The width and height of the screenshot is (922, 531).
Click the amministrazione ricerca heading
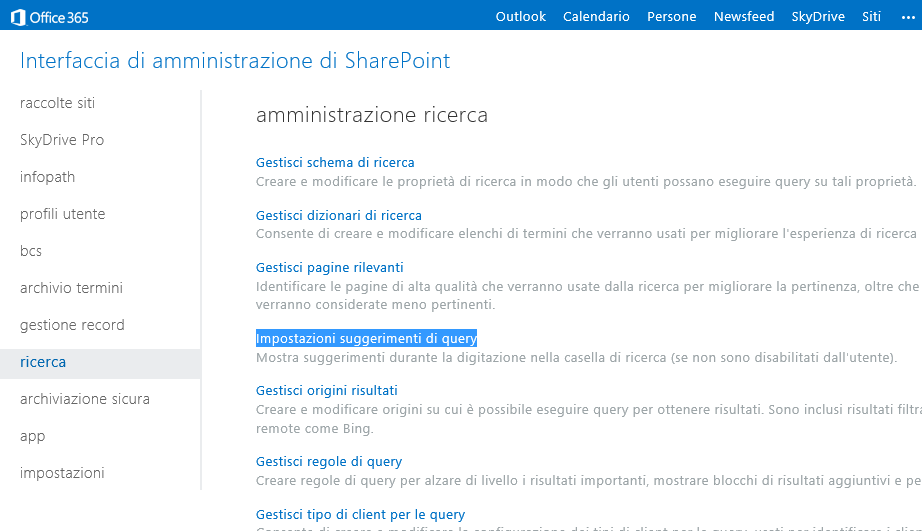tap(372, 115)
